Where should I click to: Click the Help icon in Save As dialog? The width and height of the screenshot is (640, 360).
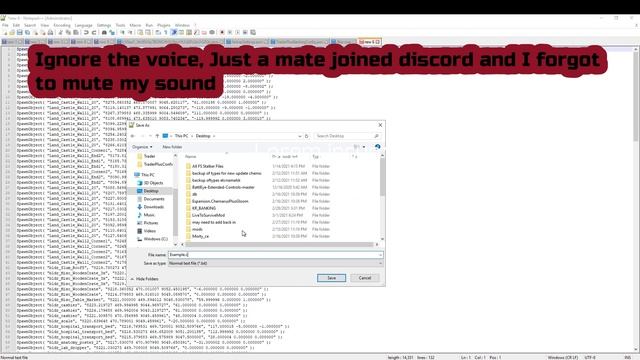tap(378, 147)
